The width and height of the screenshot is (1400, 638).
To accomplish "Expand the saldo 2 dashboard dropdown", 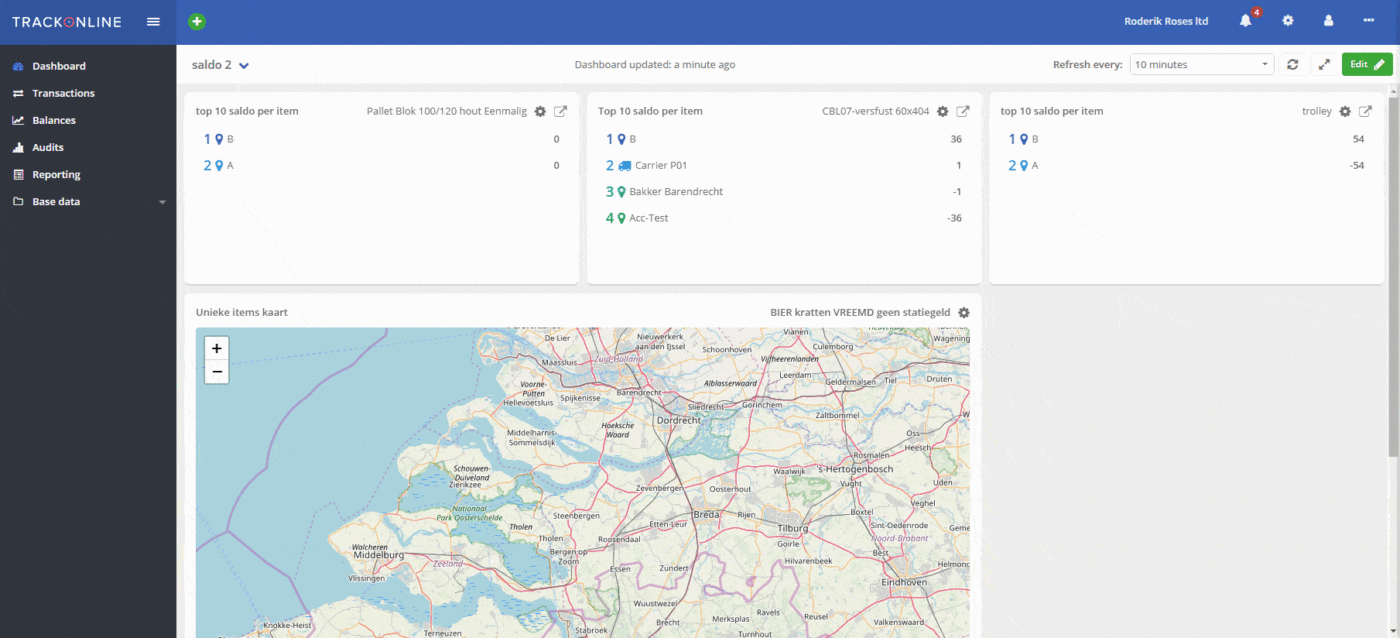I will pos(243,65).
